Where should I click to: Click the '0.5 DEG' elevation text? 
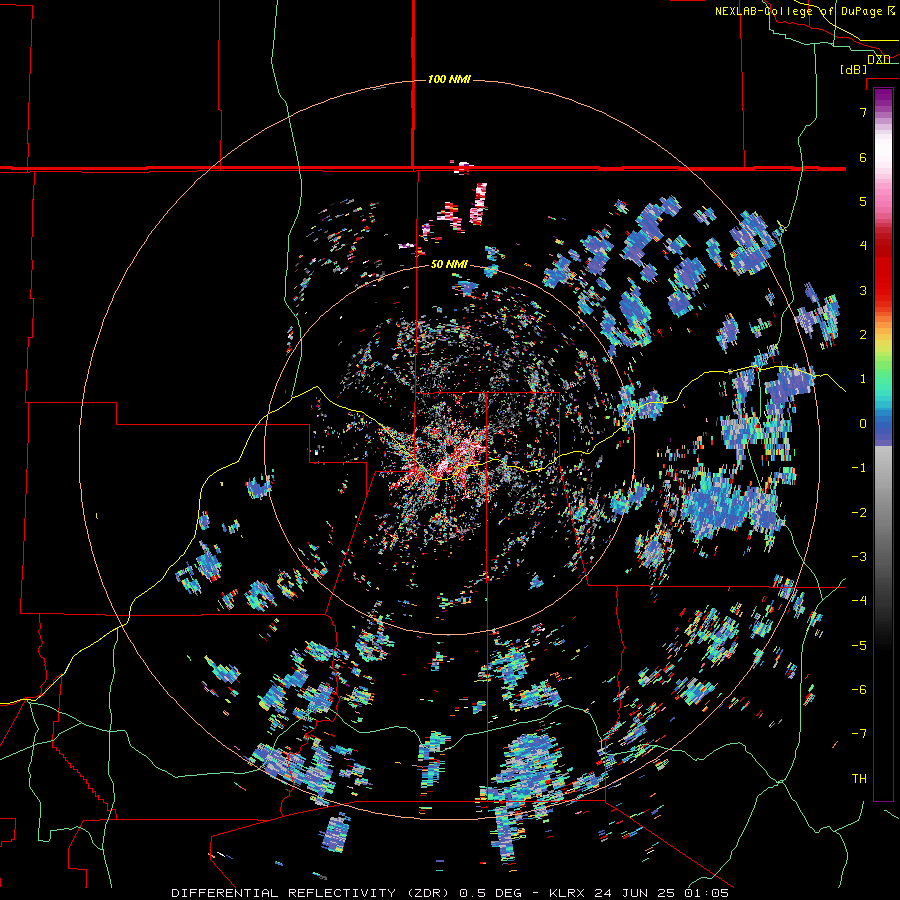491,893
